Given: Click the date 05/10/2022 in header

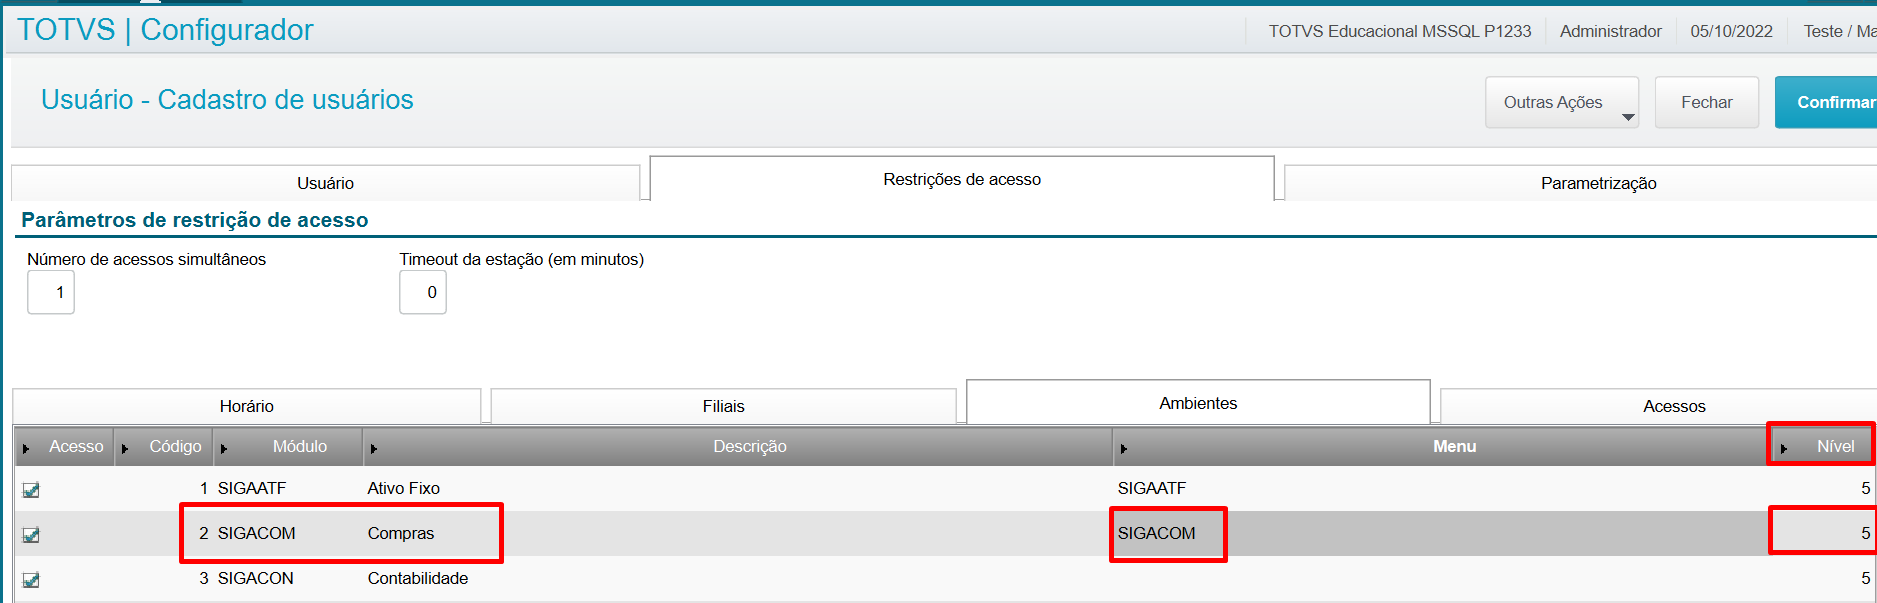Looking at the screenshot, I should (1731, 31).
